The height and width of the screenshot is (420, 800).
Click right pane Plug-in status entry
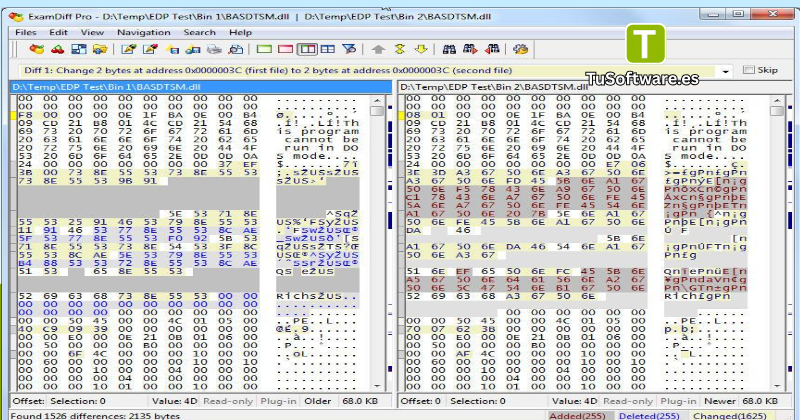(x=678, y=401)
